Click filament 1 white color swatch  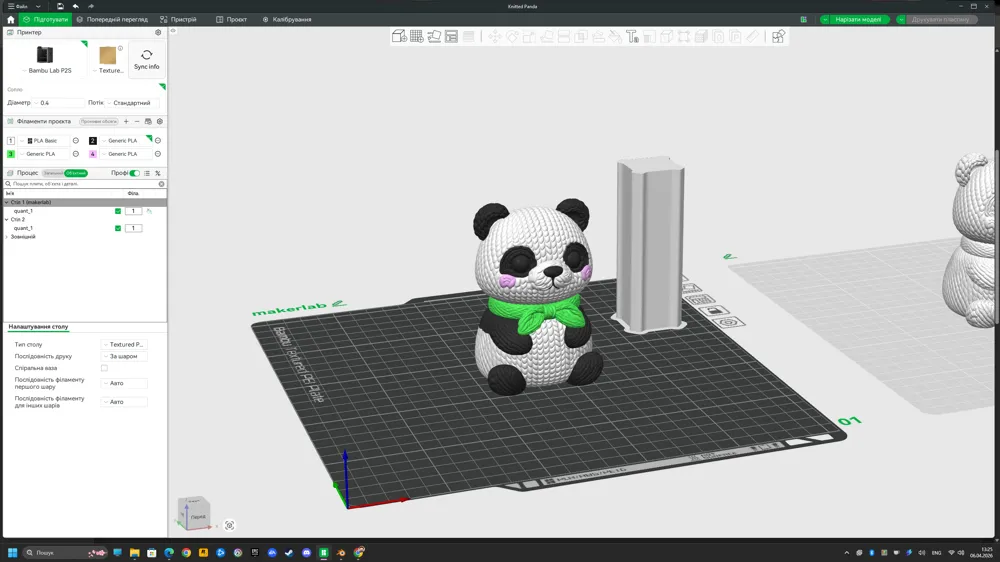coord(10,140)
